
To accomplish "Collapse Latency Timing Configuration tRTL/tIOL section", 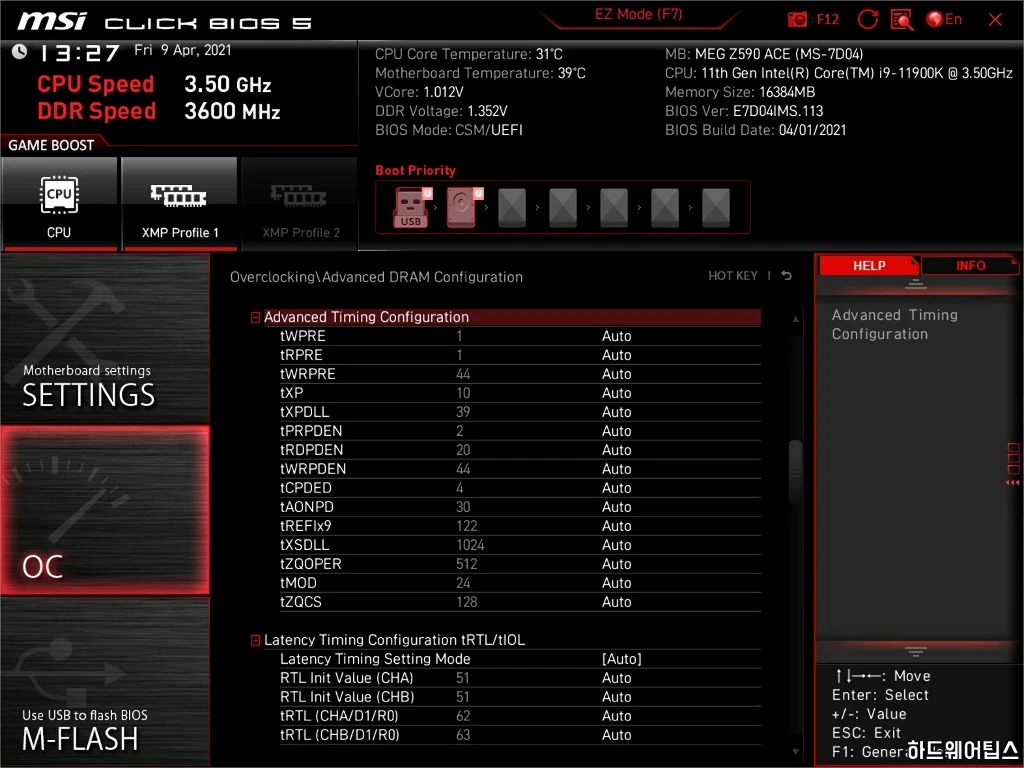I will [255, 641].
